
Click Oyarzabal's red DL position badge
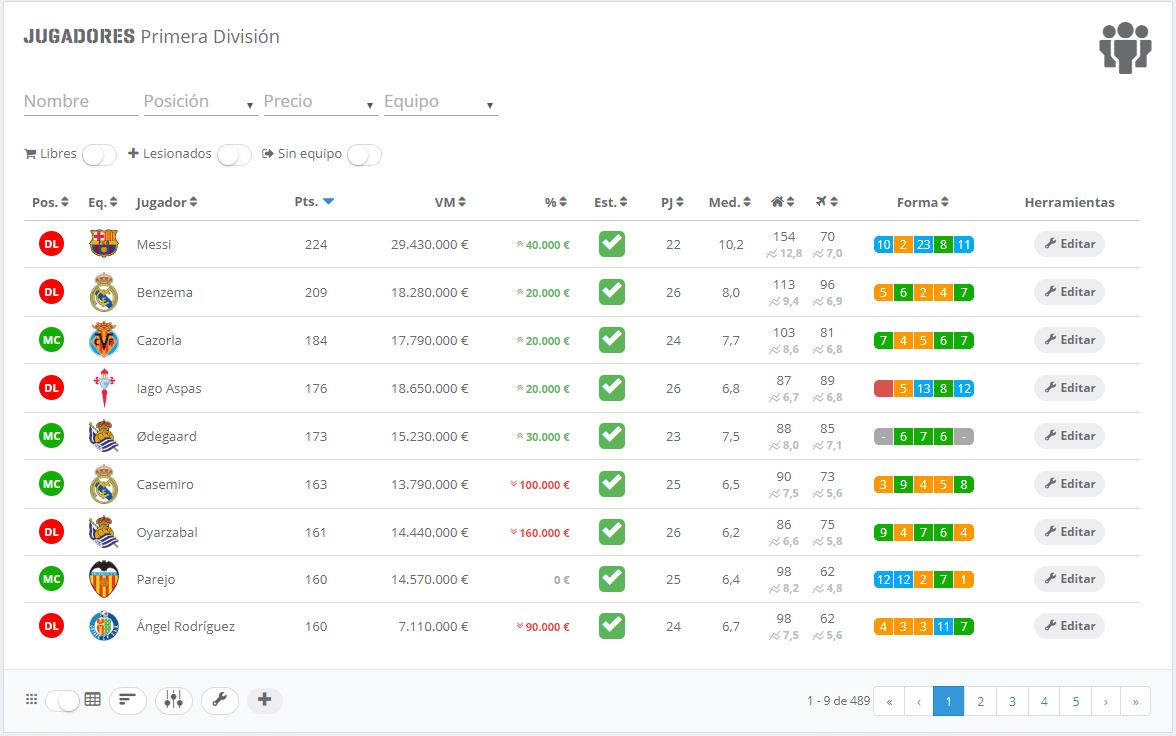pyautogui.click(x=51, y=532)
